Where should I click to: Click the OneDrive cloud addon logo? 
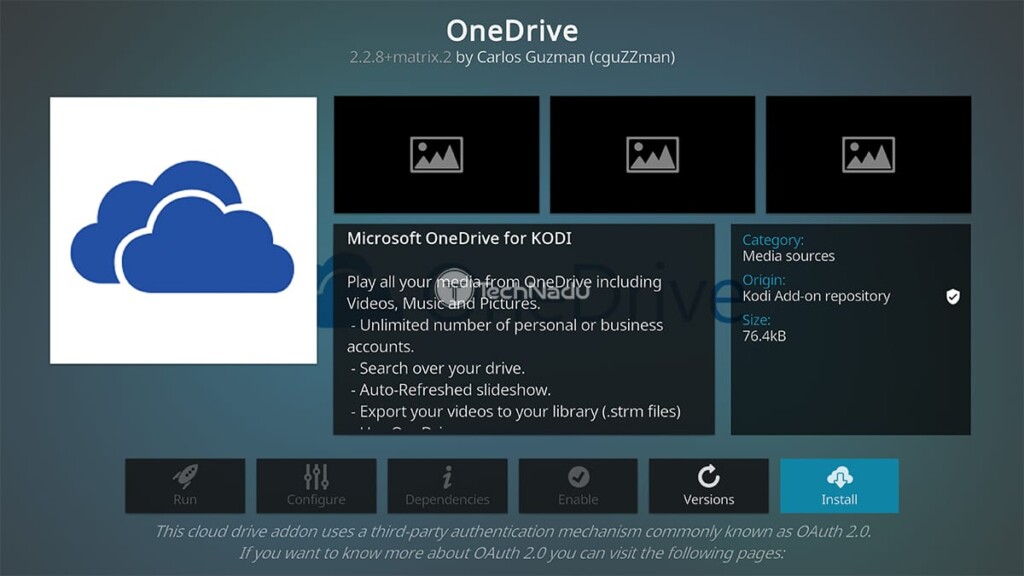point(183,230)
